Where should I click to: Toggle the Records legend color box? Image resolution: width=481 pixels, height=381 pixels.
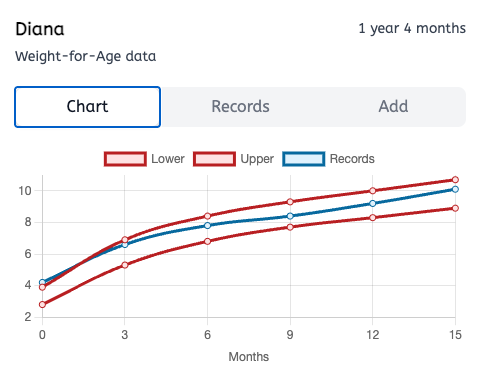click(304, 159)
